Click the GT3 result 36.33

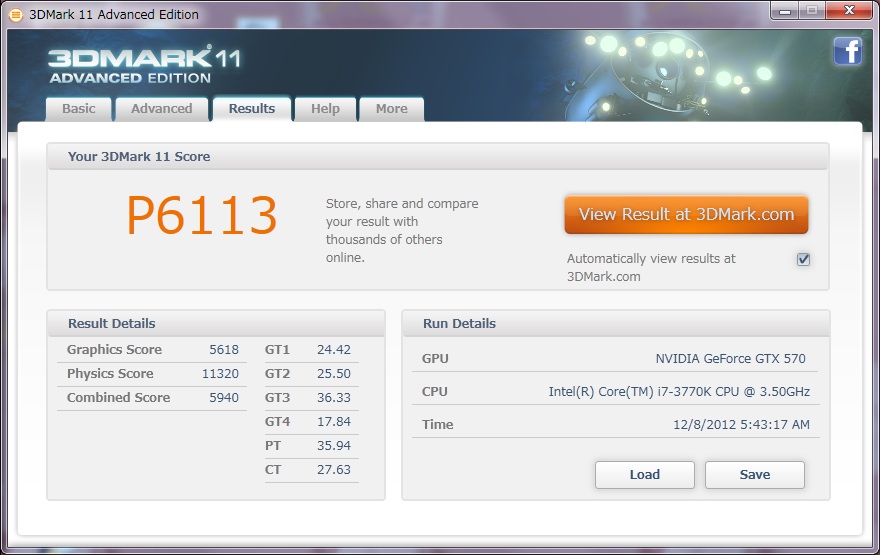(334, 398)
